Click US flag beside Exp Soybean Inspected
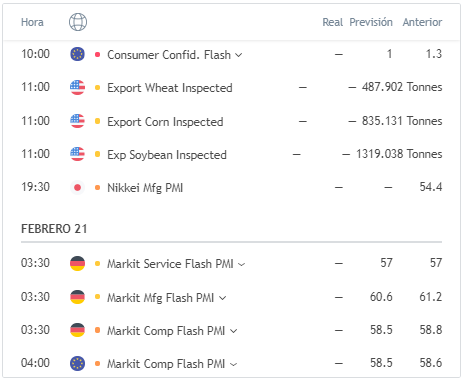 coord(77,154)
